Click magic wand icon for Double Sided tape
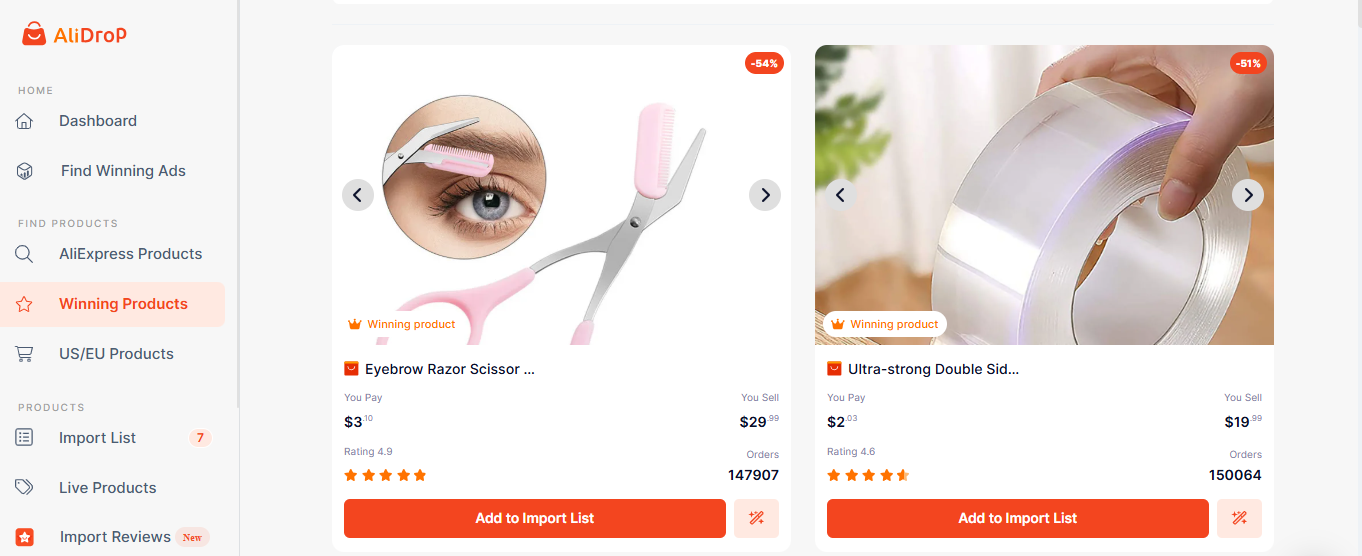The image size is (1362, 556). pyautogui.click(x=1239, y=518)
